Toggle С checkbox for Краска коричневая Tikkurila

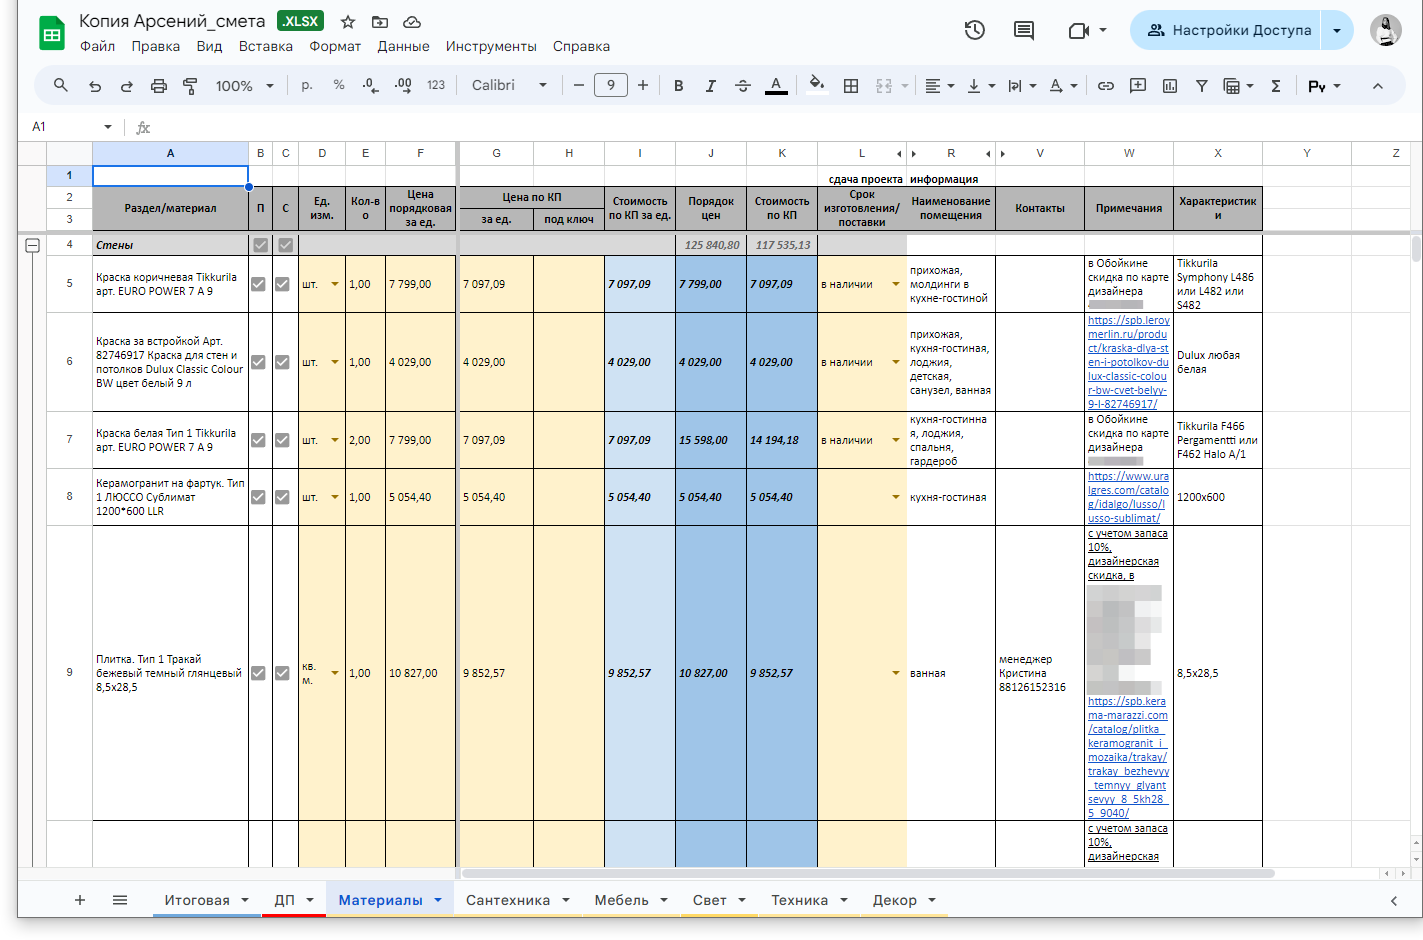(x=282, y=284)
